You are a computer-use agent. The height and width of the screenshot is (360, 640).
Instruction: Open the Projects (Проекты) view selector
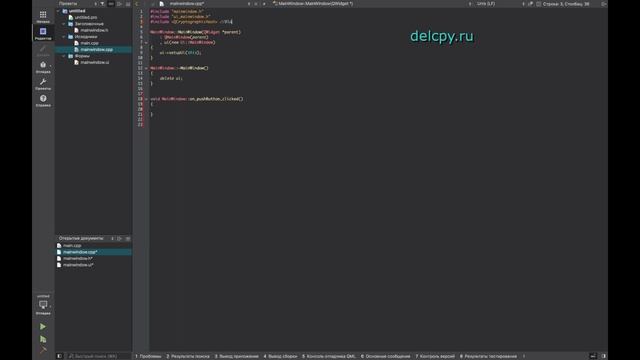click(78, 4)
